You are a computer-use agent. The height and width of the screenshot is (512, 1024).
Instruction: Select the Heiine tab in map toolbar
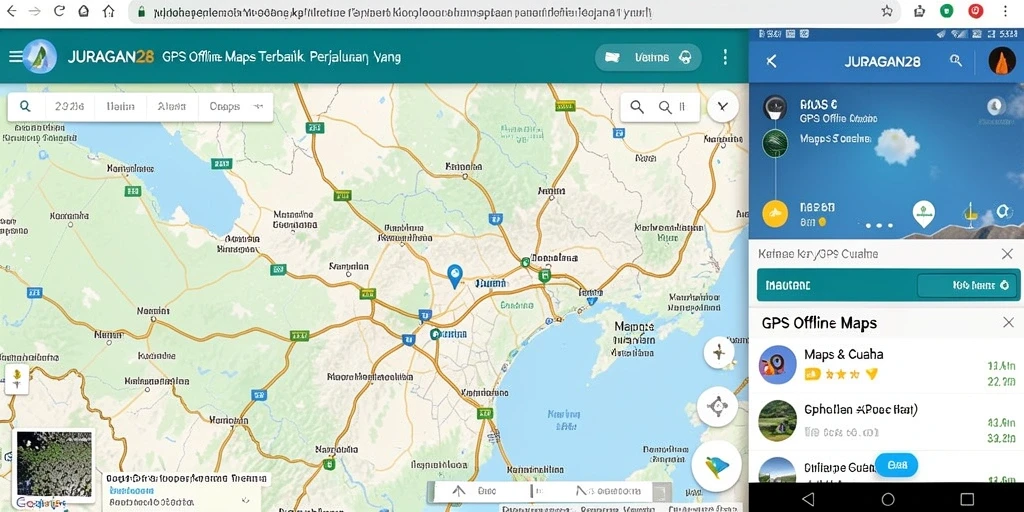click(x=121, y=106)
